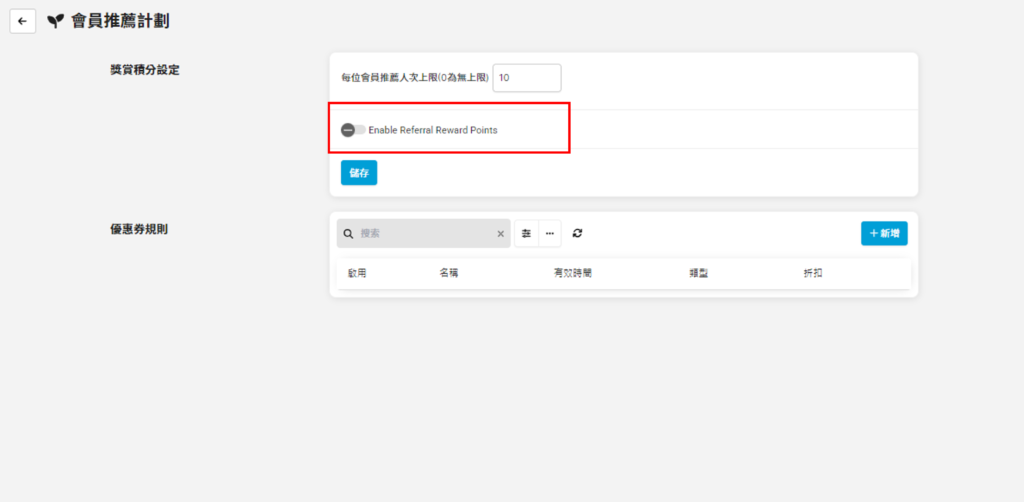This screenshot has height=502, width=1024.
Task: Click the sprout icon beside 會員推薦計劃
Action: (x=55, y=21)
